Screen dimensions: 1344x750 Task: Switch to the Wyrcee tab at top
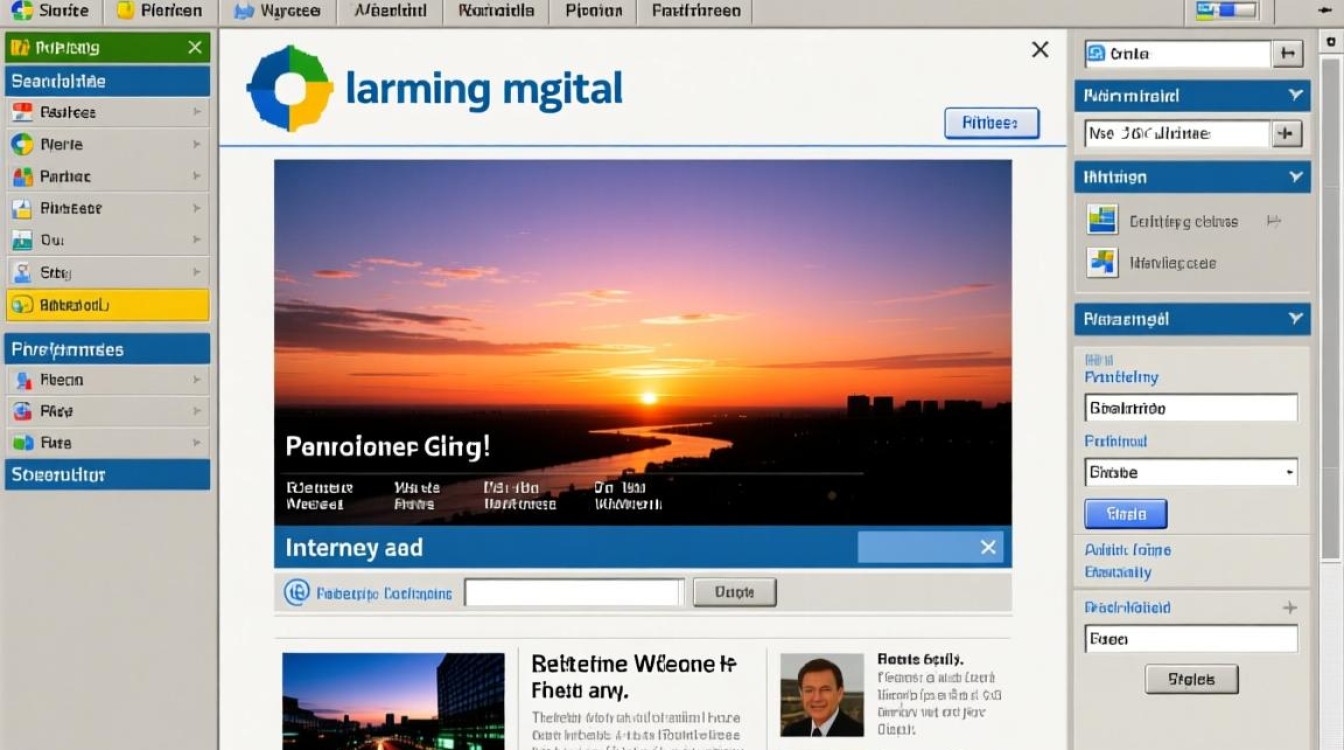point(277,11)
